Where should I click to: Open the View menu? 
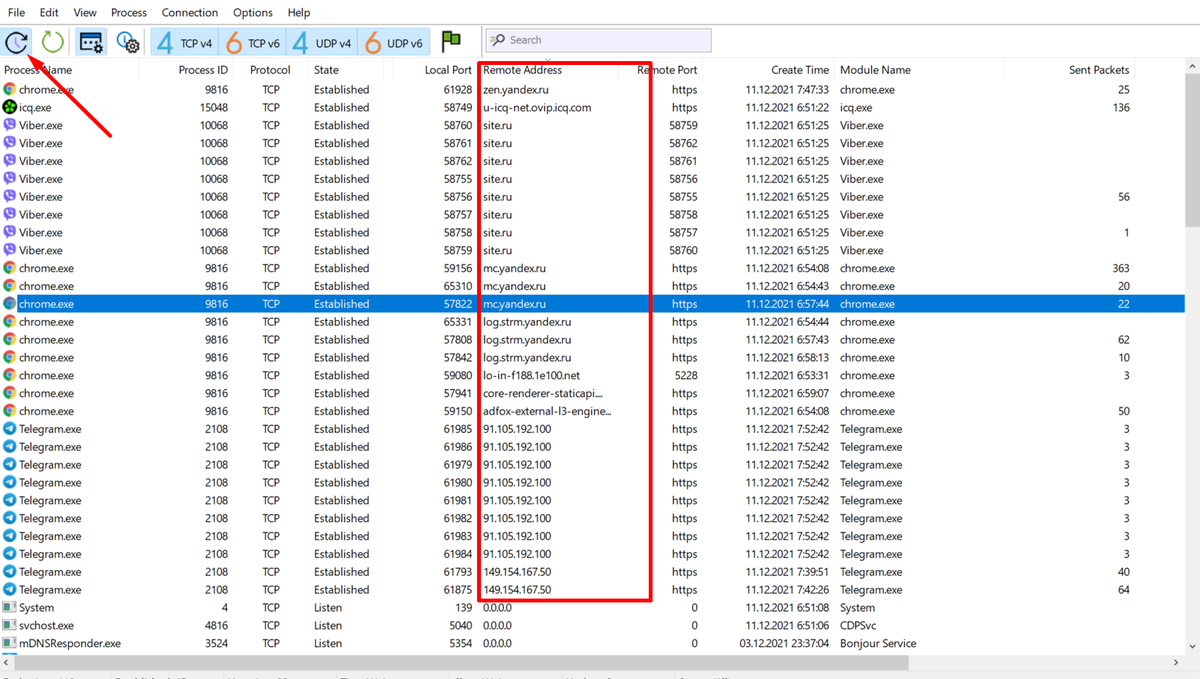pos(85,13)
